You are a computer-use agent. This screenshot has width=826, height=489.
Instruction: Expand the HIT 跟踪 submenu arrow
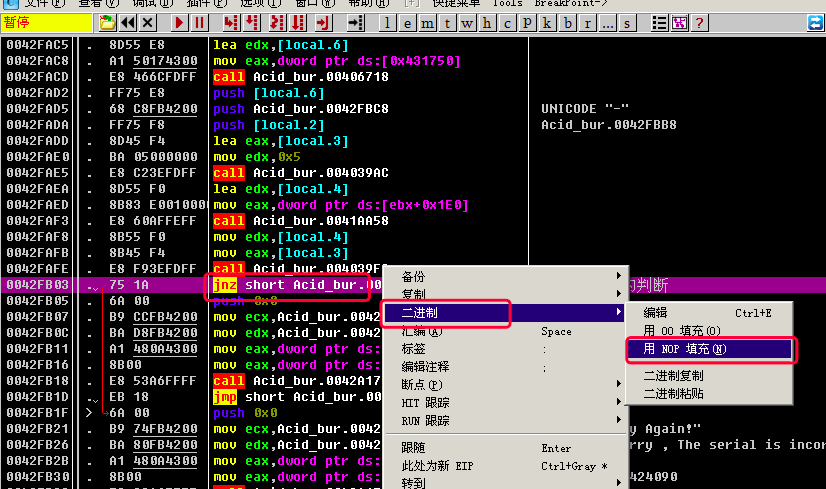tap(619, 402)
